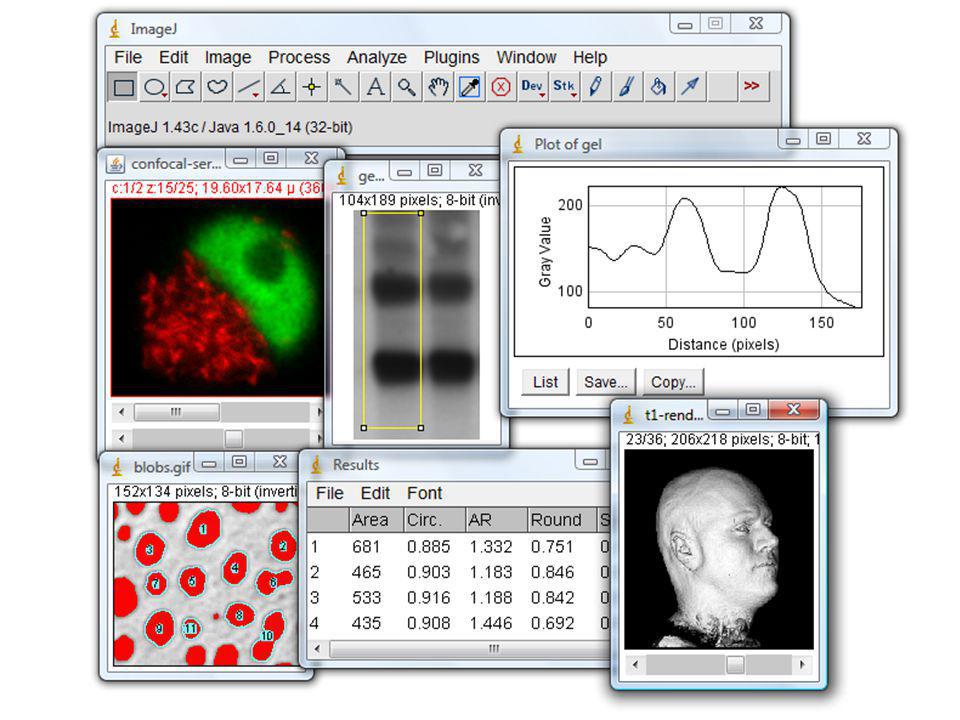Viewport: 960px width, 720px height.
Task: Open the Analyze menu
Action: (377, 58)
